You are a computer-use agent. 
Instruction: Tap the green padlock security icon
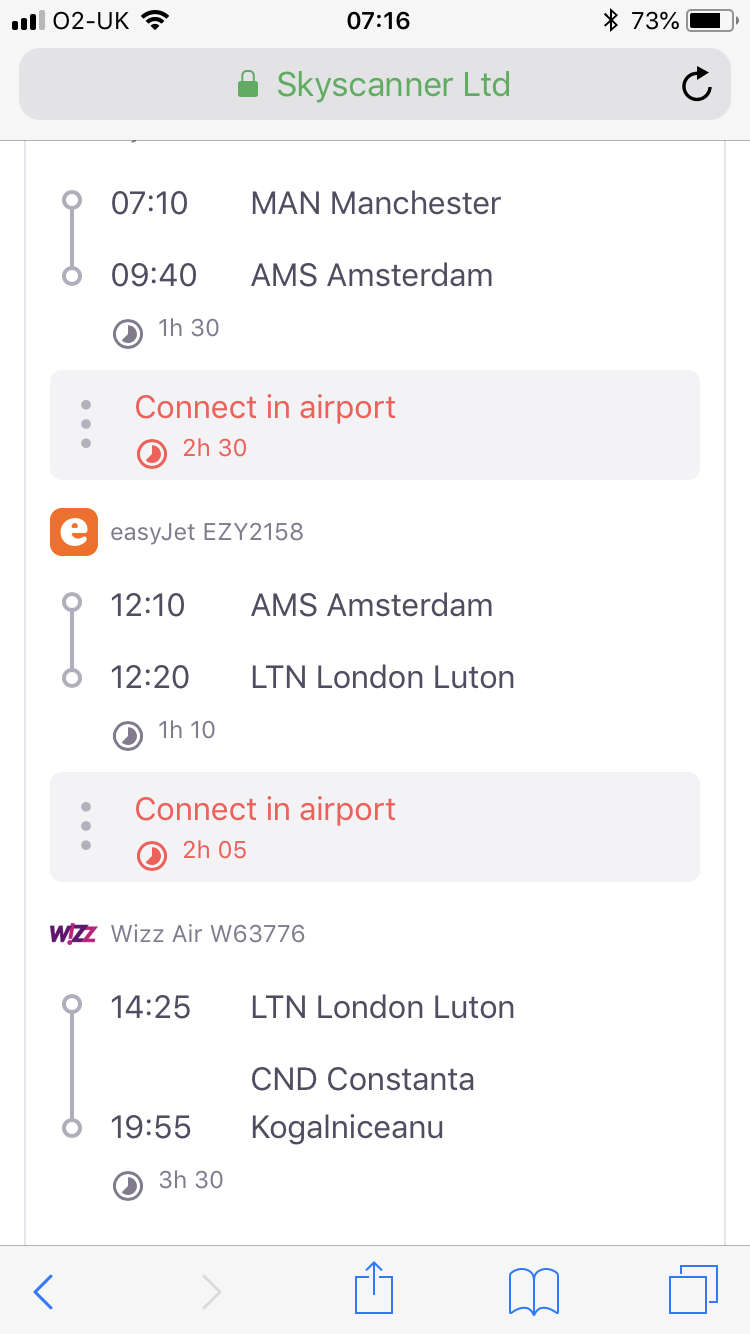(x=248, y=85)
